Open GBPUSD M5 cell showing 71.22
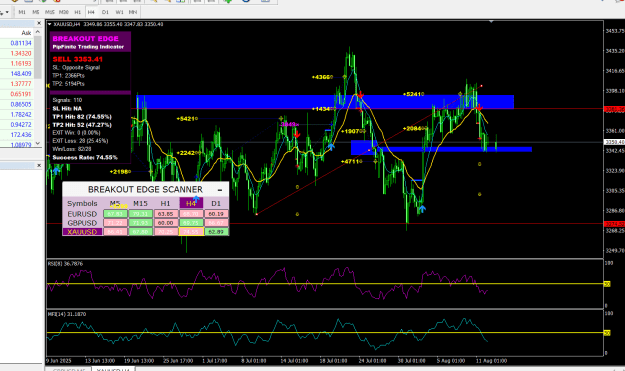625x371 pixels. (115, 223)
